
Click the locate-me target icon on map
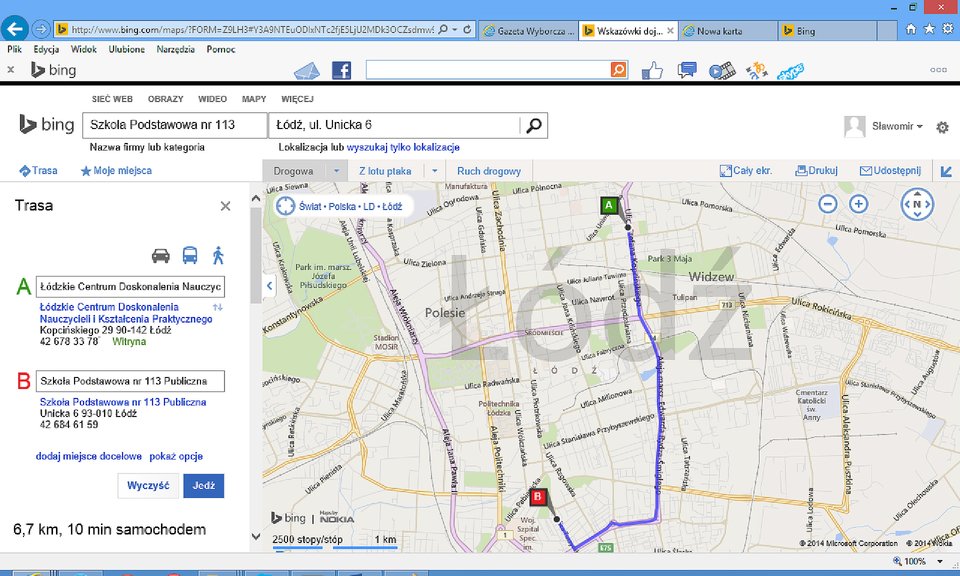tap(285, 206)
